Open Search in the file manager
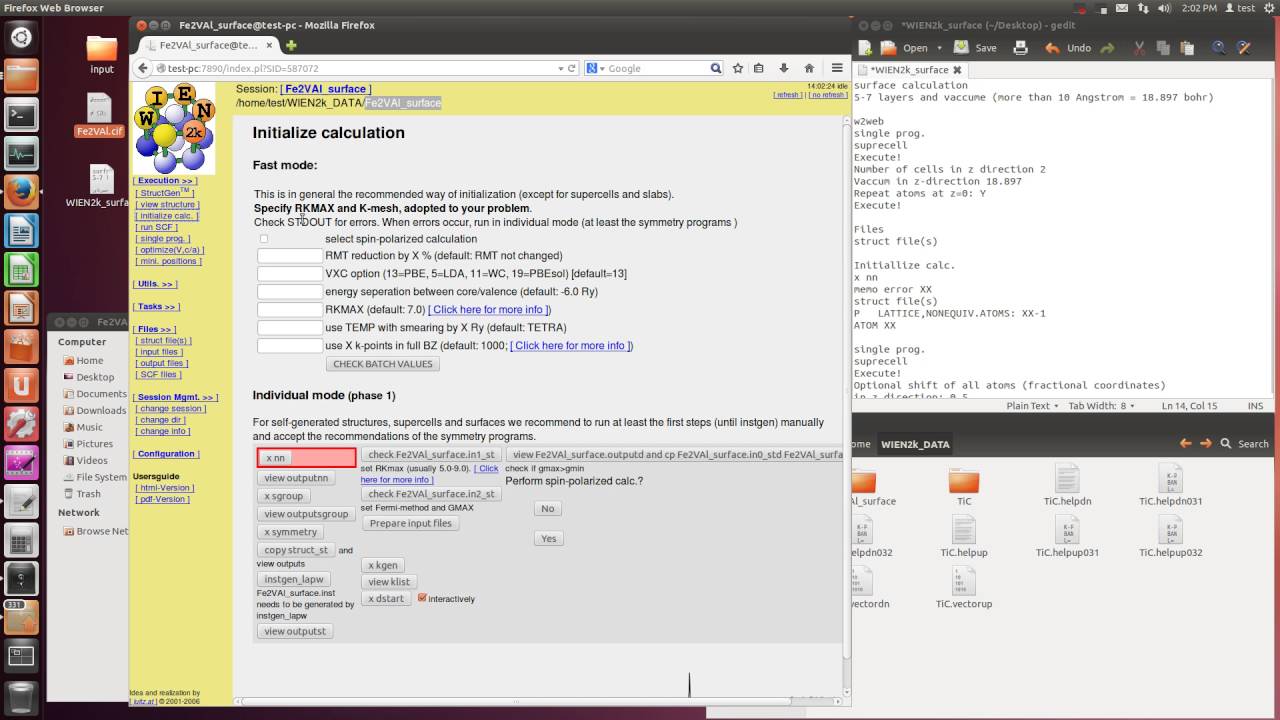Viewport: 1280px width, 720px height. tap(1245, 443)
